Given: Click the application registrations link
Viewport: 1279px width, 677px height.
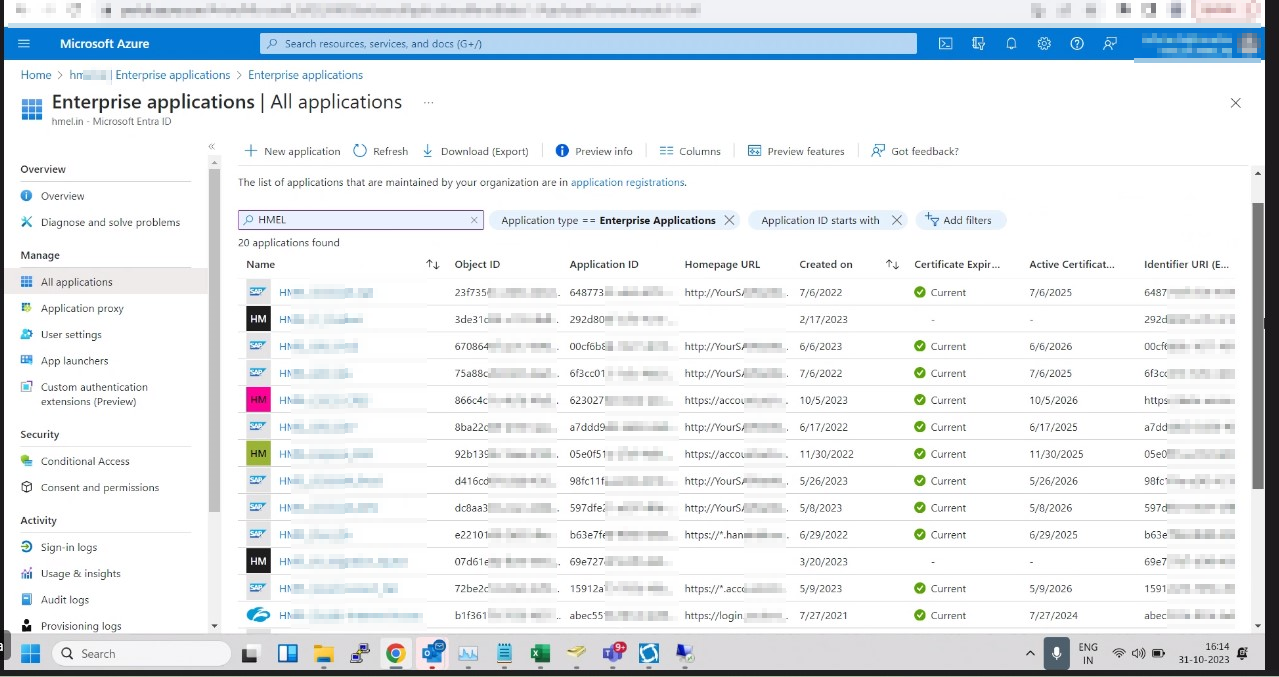Looking at the screenshot, I should point(627,183).
